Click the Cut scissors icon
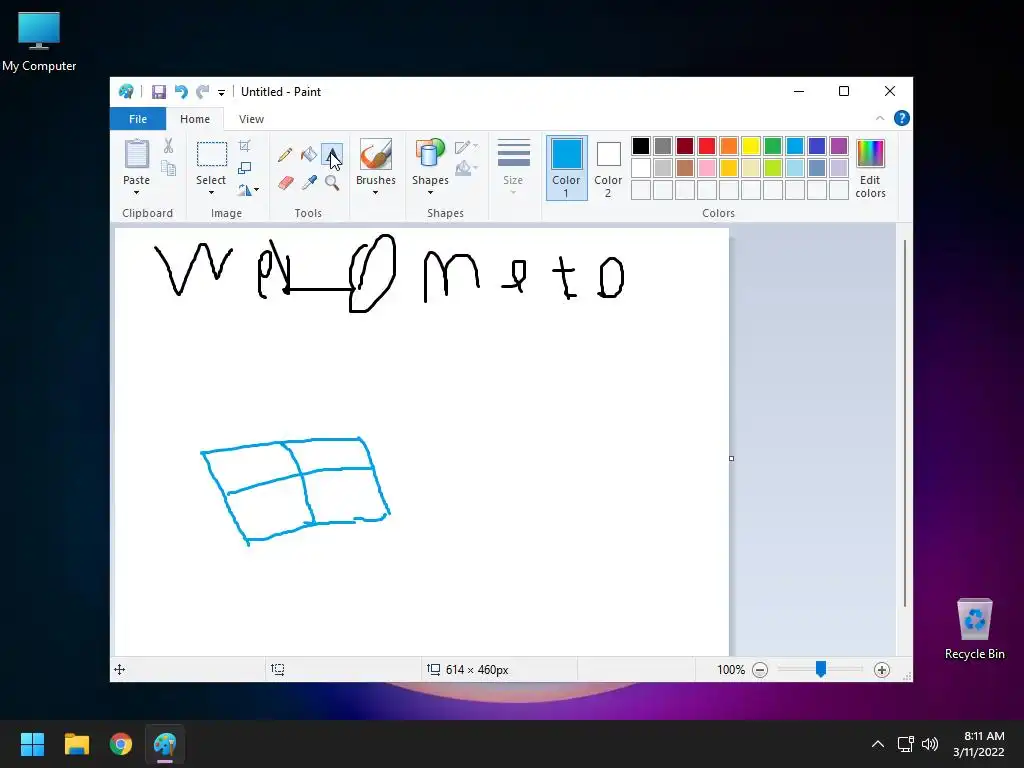1024x768 pixels. coord(168,146)
